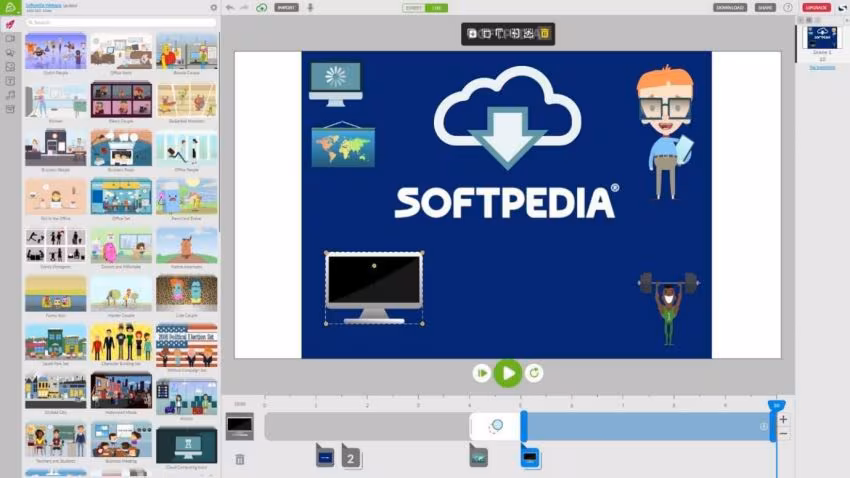Click the fourth icon in the dark object toolbar

515,34
